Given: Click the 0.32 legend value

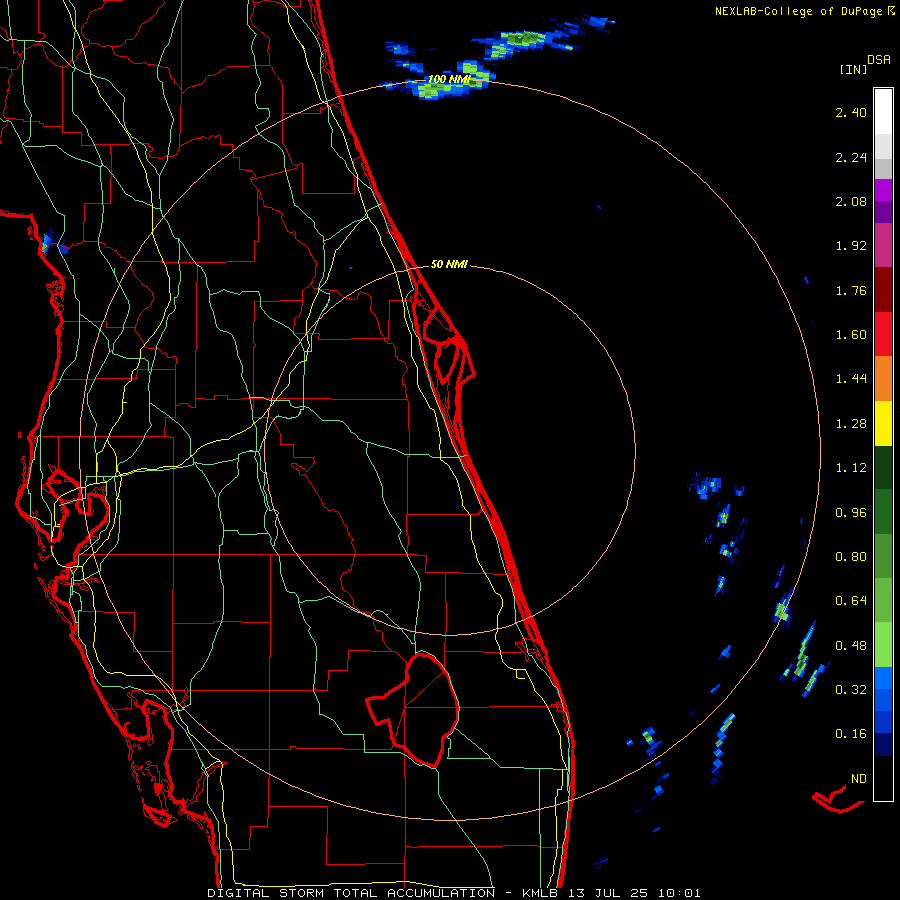Looking at the screenshot, I should [851, 690].
